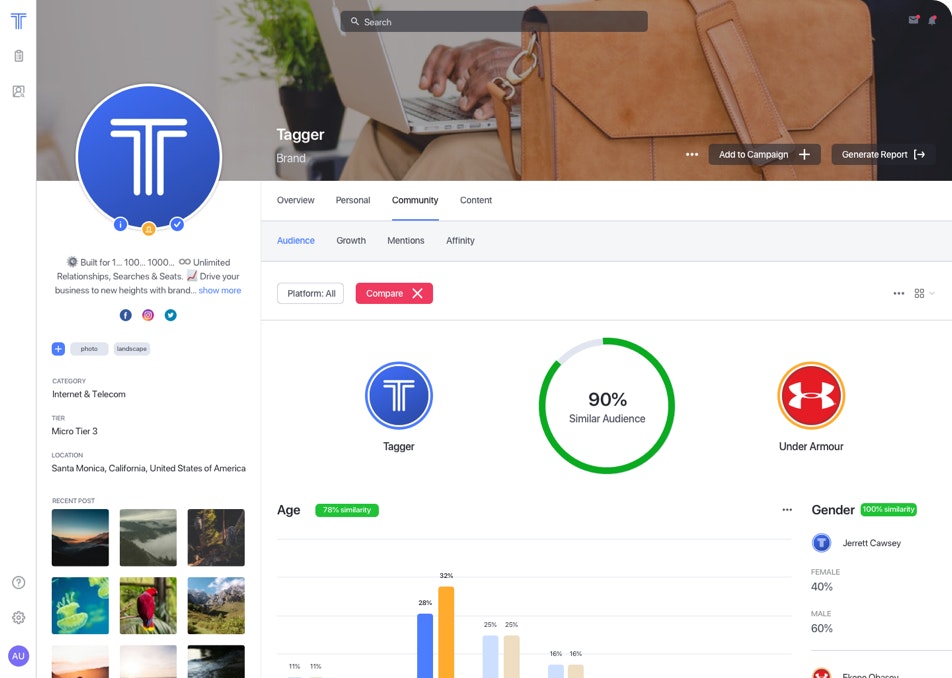Image resolution: width=952 pixels, height=678 pixels.
Task: Open the Content tab
Action: [476, 200]
